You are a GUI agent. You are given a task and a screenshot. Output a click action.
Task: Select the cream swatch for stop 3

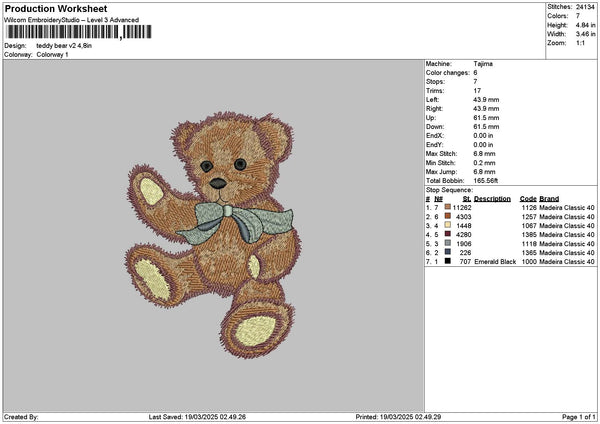[445, 225]
